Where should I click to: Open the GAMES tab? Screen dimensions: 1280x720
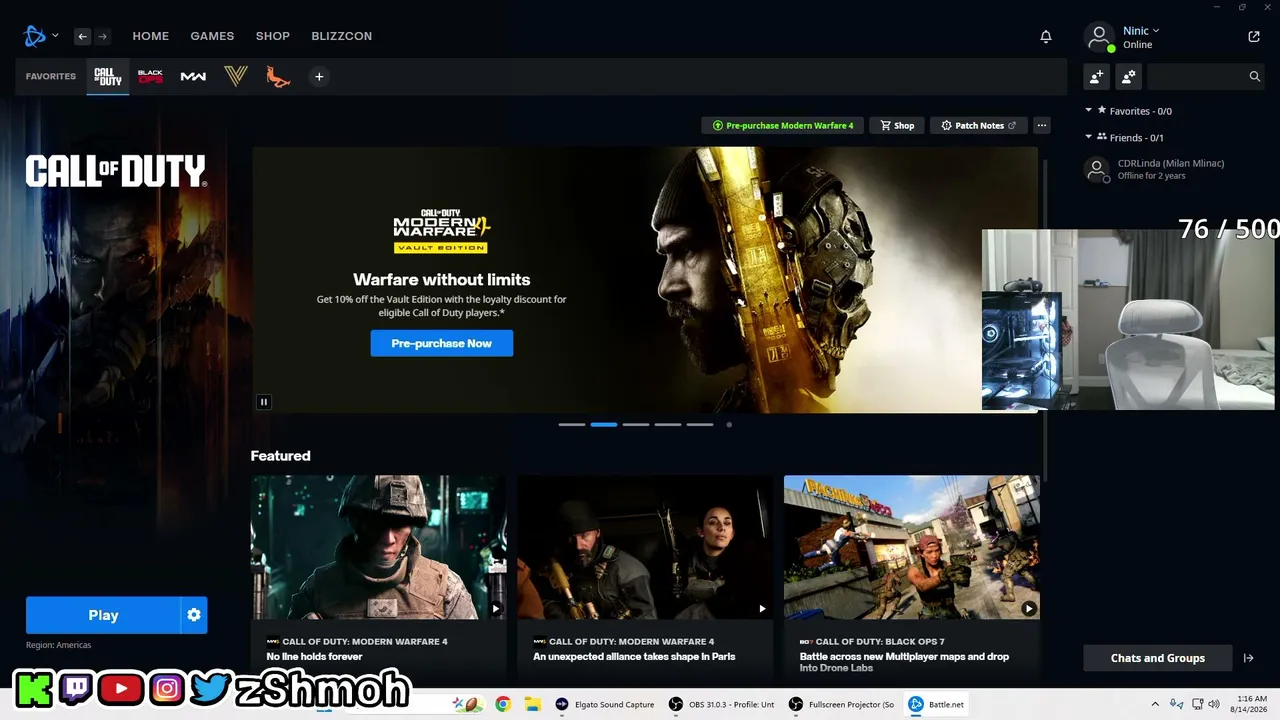[x=212, y=36]
